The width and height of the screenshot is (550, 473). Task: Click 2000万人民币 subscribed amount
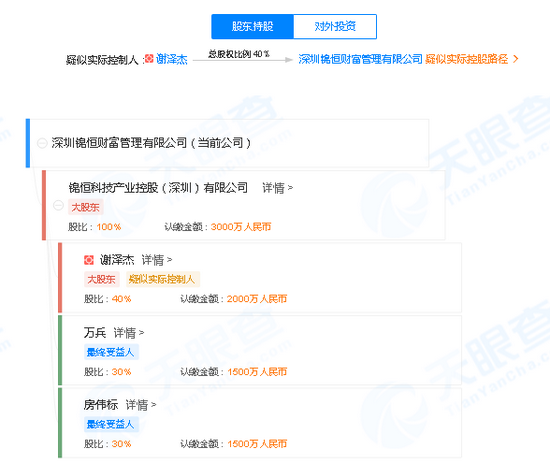click(x=257, y=299)
